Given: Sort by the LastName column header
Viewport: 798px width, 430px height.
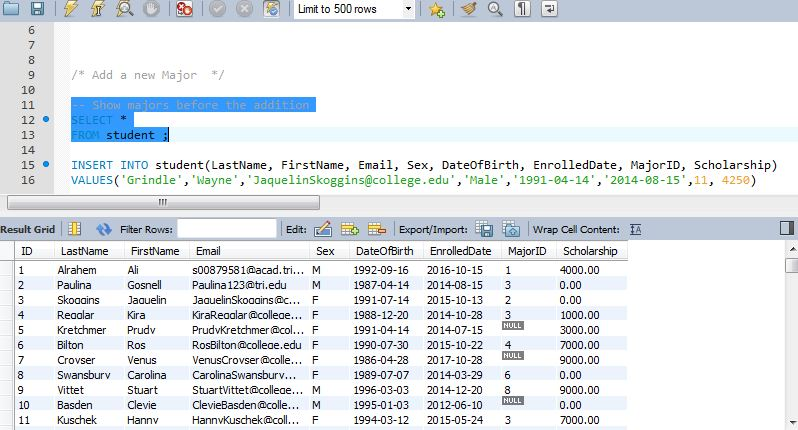Looking at the screenshot, I should (x=89, y=251).
